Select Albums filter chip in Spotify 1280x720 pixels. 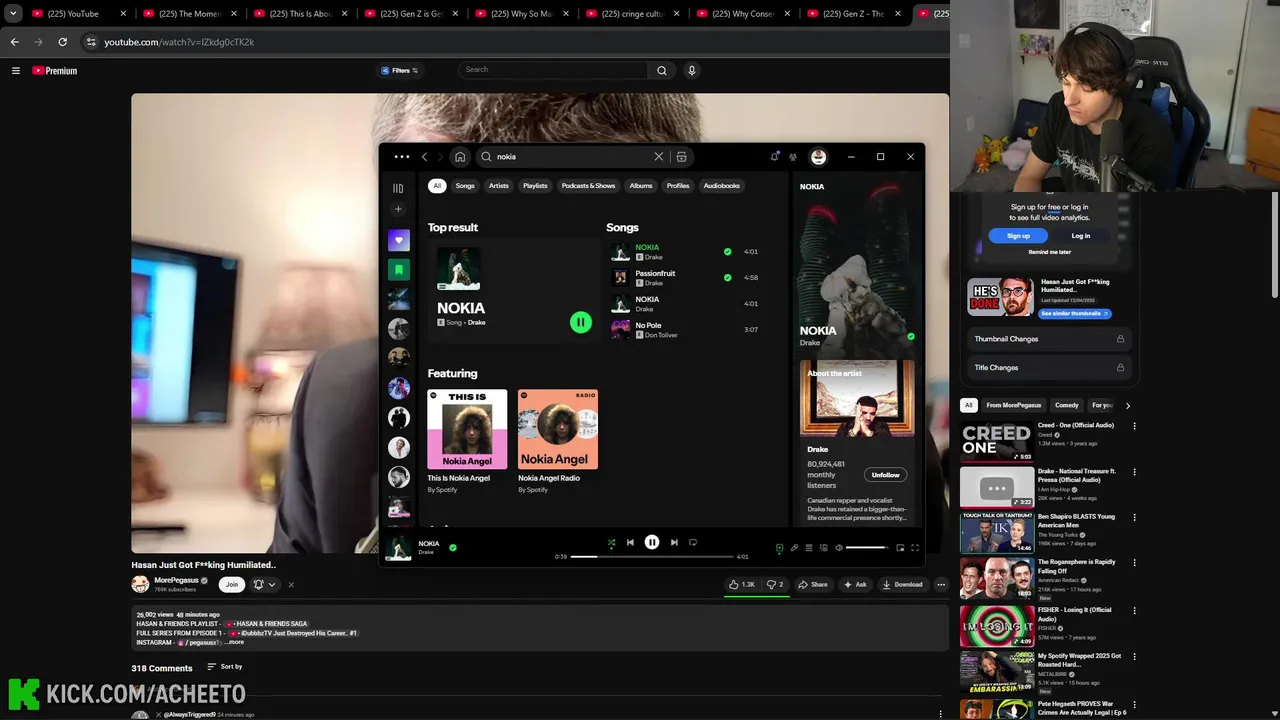tap(641, 186)
